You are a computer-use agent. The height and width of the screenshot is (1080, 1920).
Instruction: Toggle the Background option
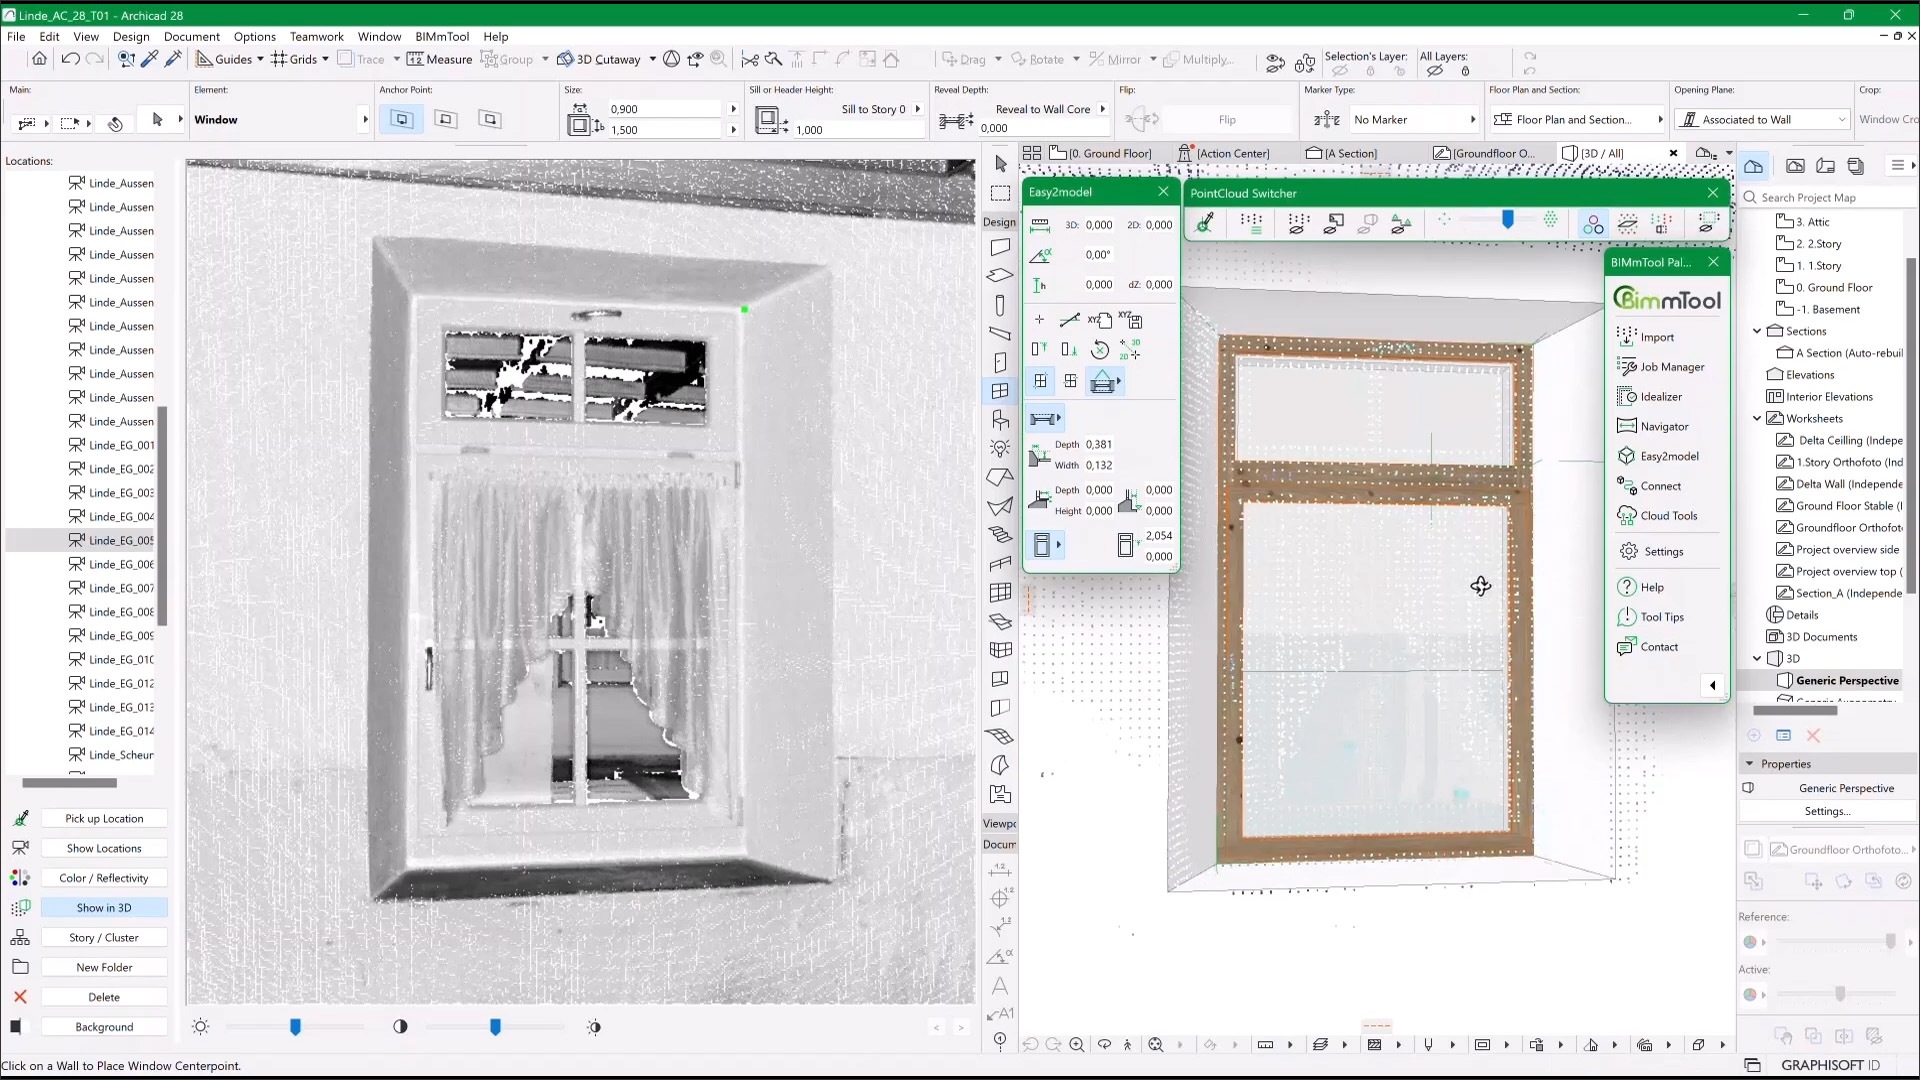[104, 1027]
